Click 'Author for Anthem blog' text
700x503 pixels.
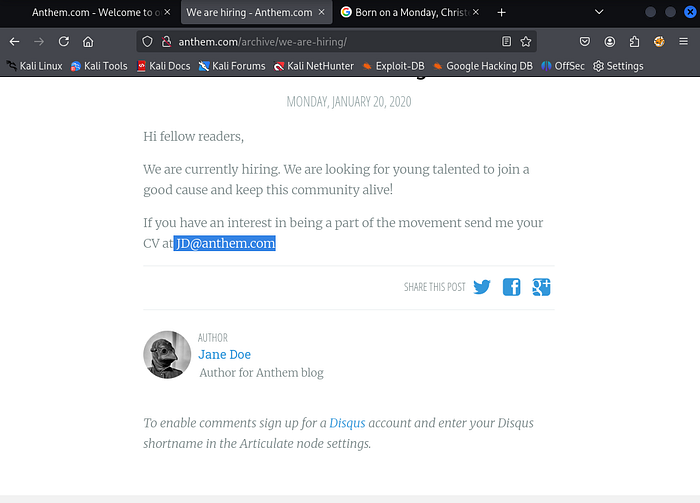261,373
